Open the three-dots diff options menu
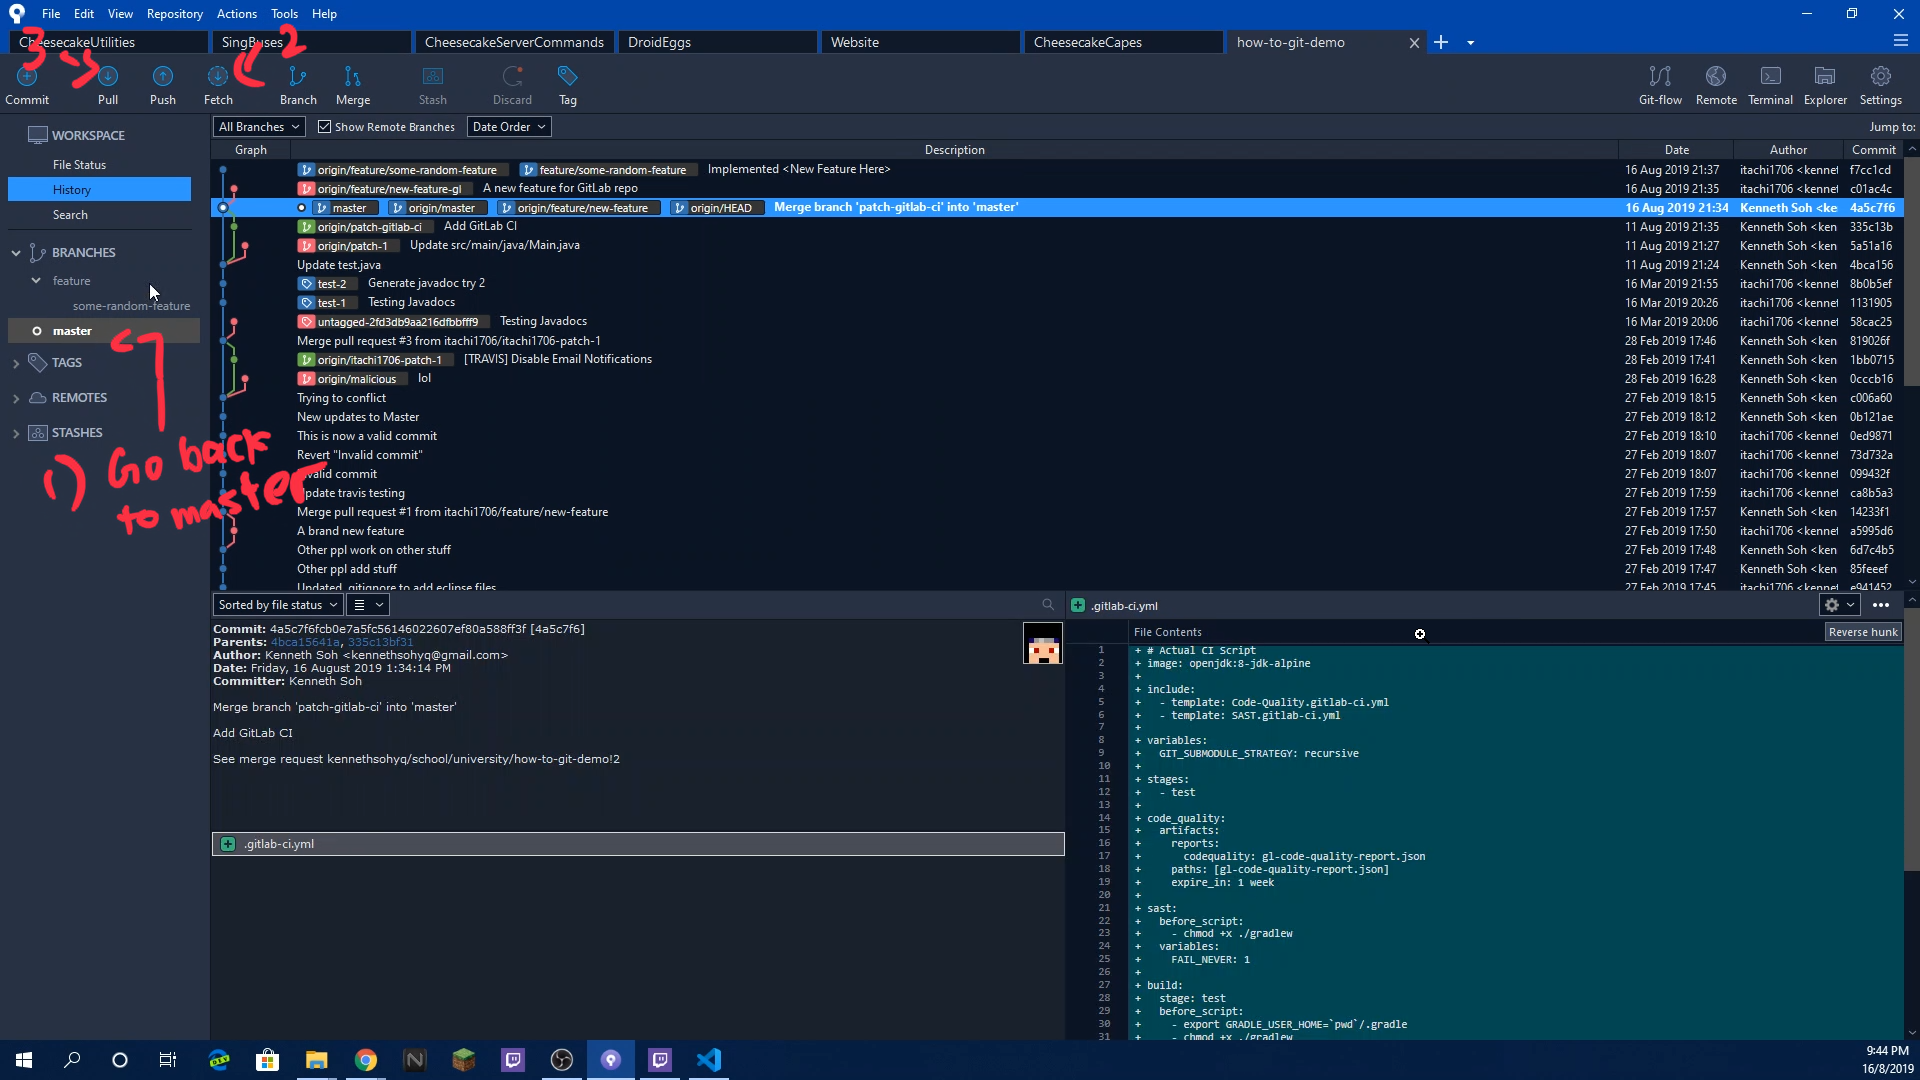Screen dimensions: 1920x1080 click(1881, 605)
